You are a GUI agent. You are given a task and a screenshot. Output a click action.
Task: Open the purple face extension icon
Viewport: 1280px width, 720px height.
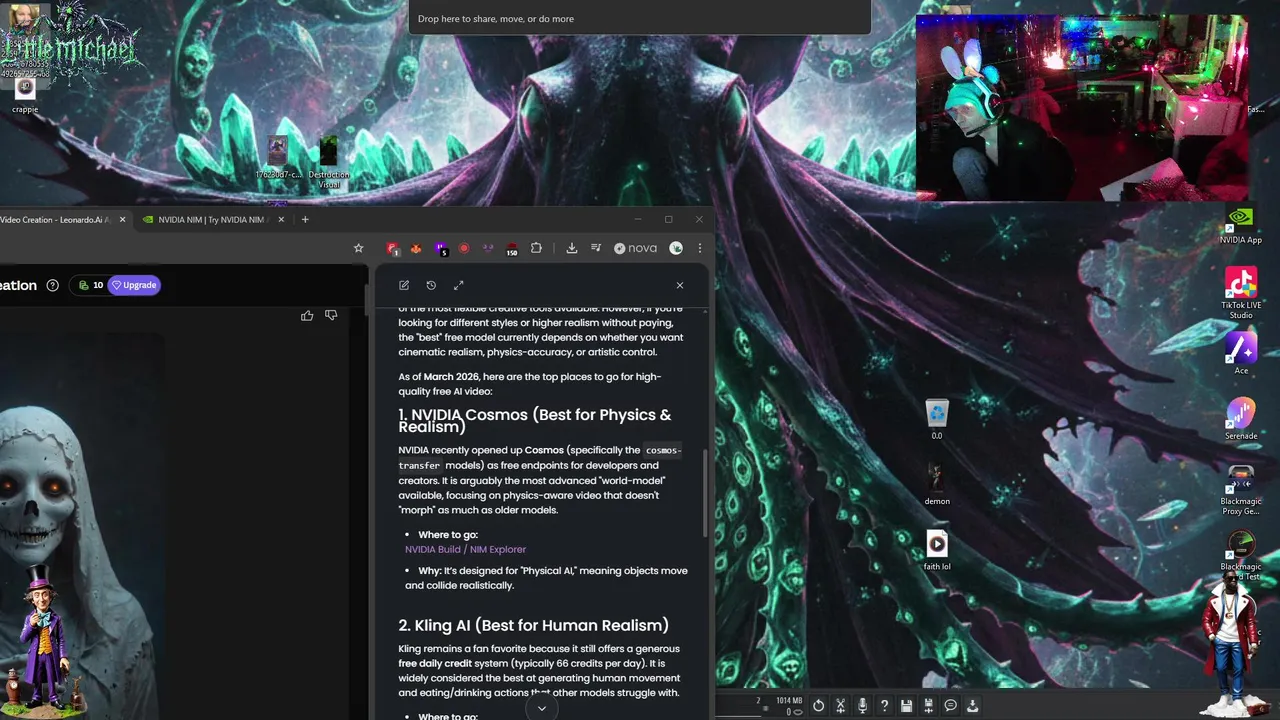[x=488, y=248]
